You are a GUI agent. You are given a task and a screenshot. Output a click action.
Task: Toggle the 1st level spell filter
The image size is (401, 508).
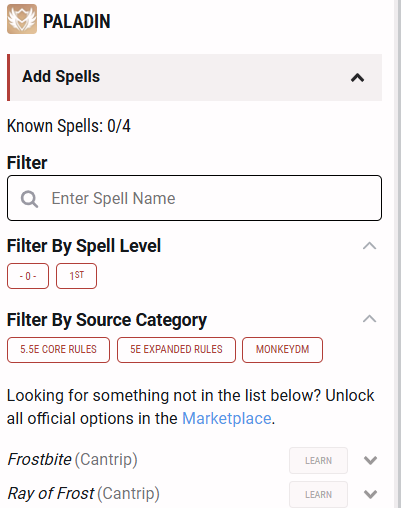point(76,276)
